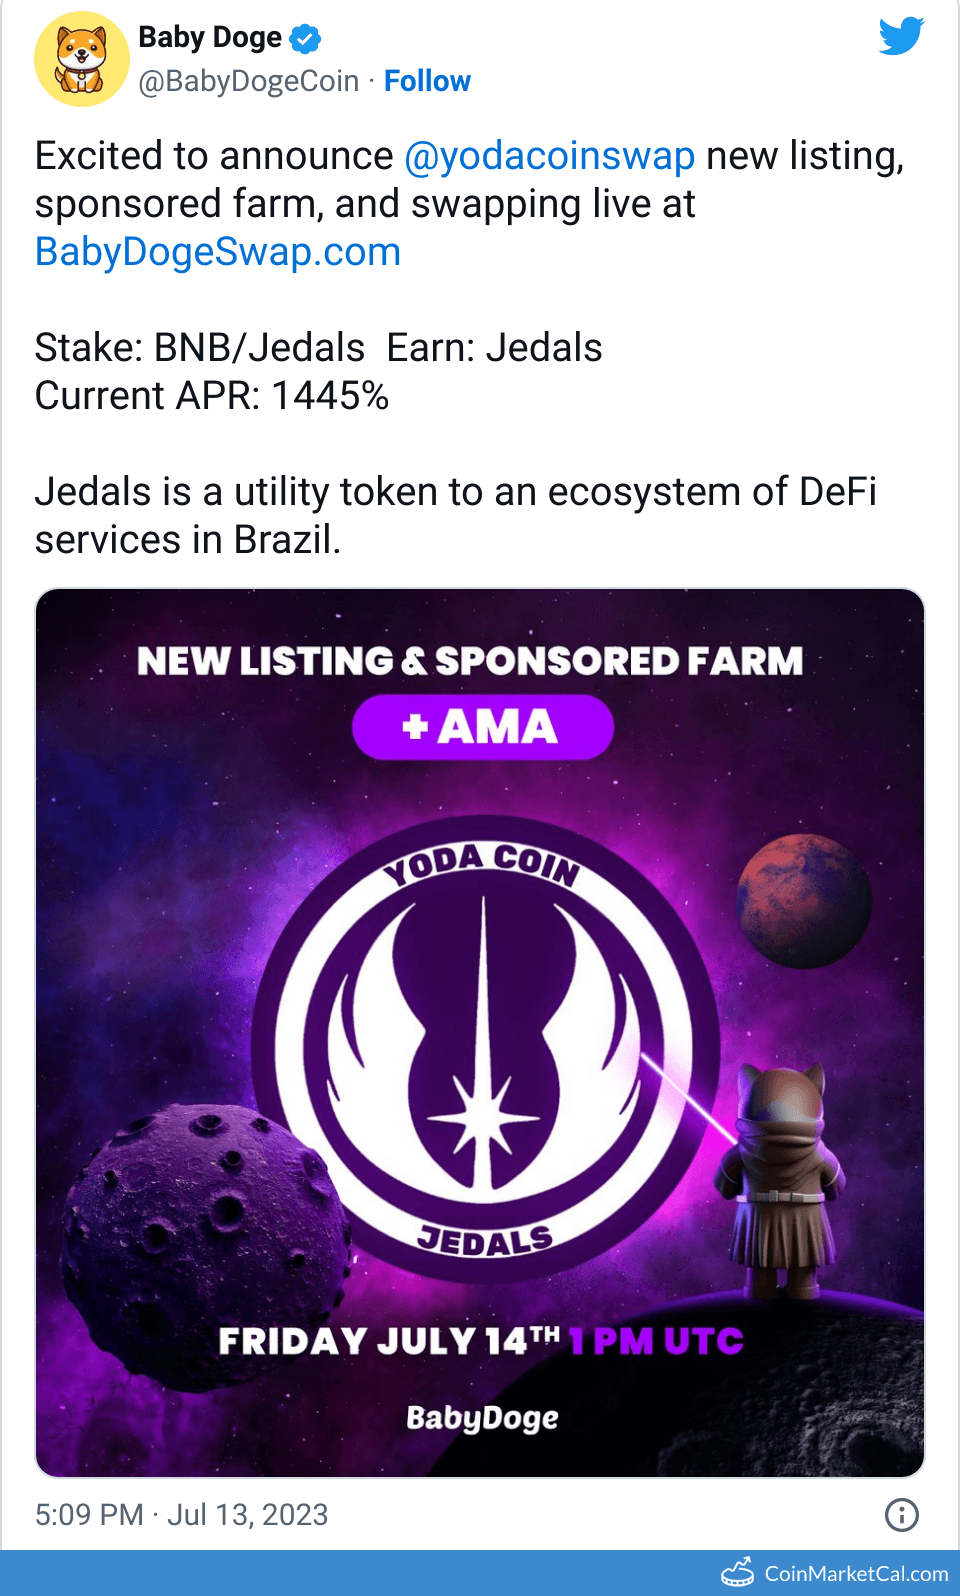Click the New Listing & Sponsored Farm headline

pos(470,661)
